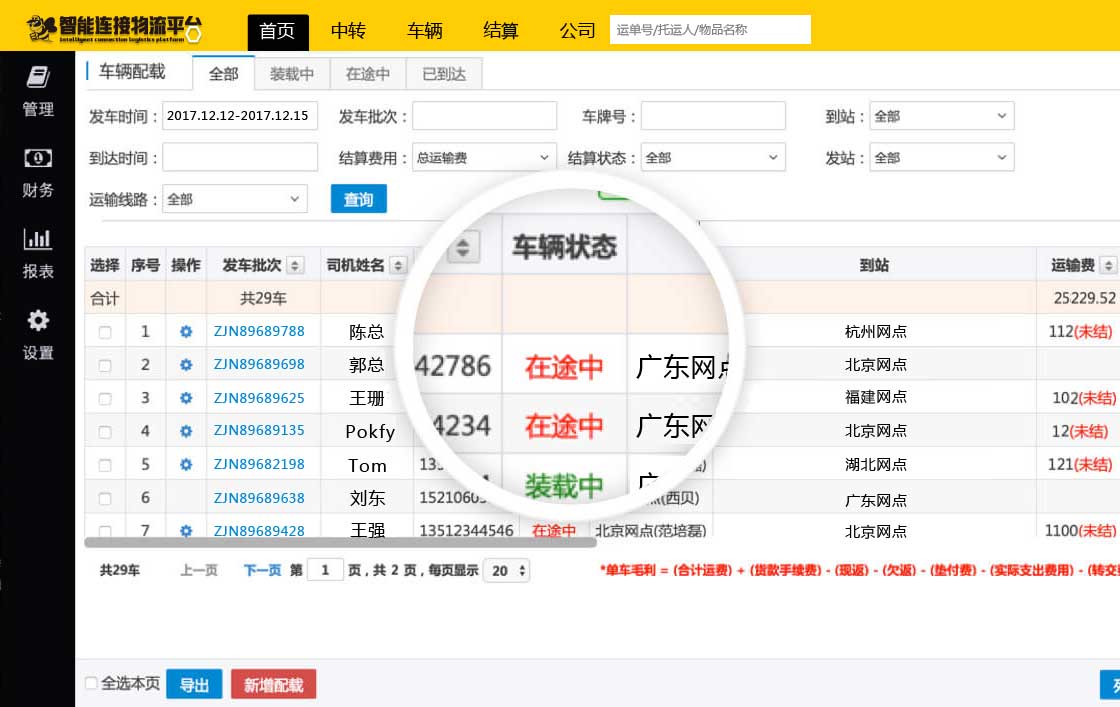This screenshot has width=1120, height=707.
Task: Tick the checkbox for row 2
Action: click(x=105, y=366)
